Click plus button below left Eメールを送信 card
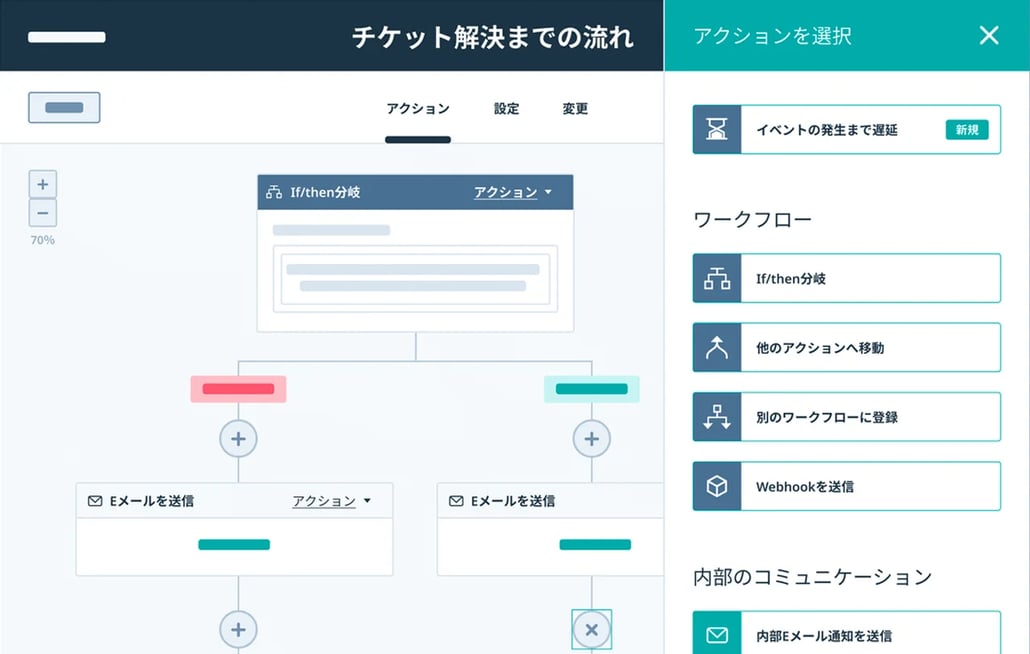The height and width of the screenshot is (654, 1030). [x=238, y=629]
